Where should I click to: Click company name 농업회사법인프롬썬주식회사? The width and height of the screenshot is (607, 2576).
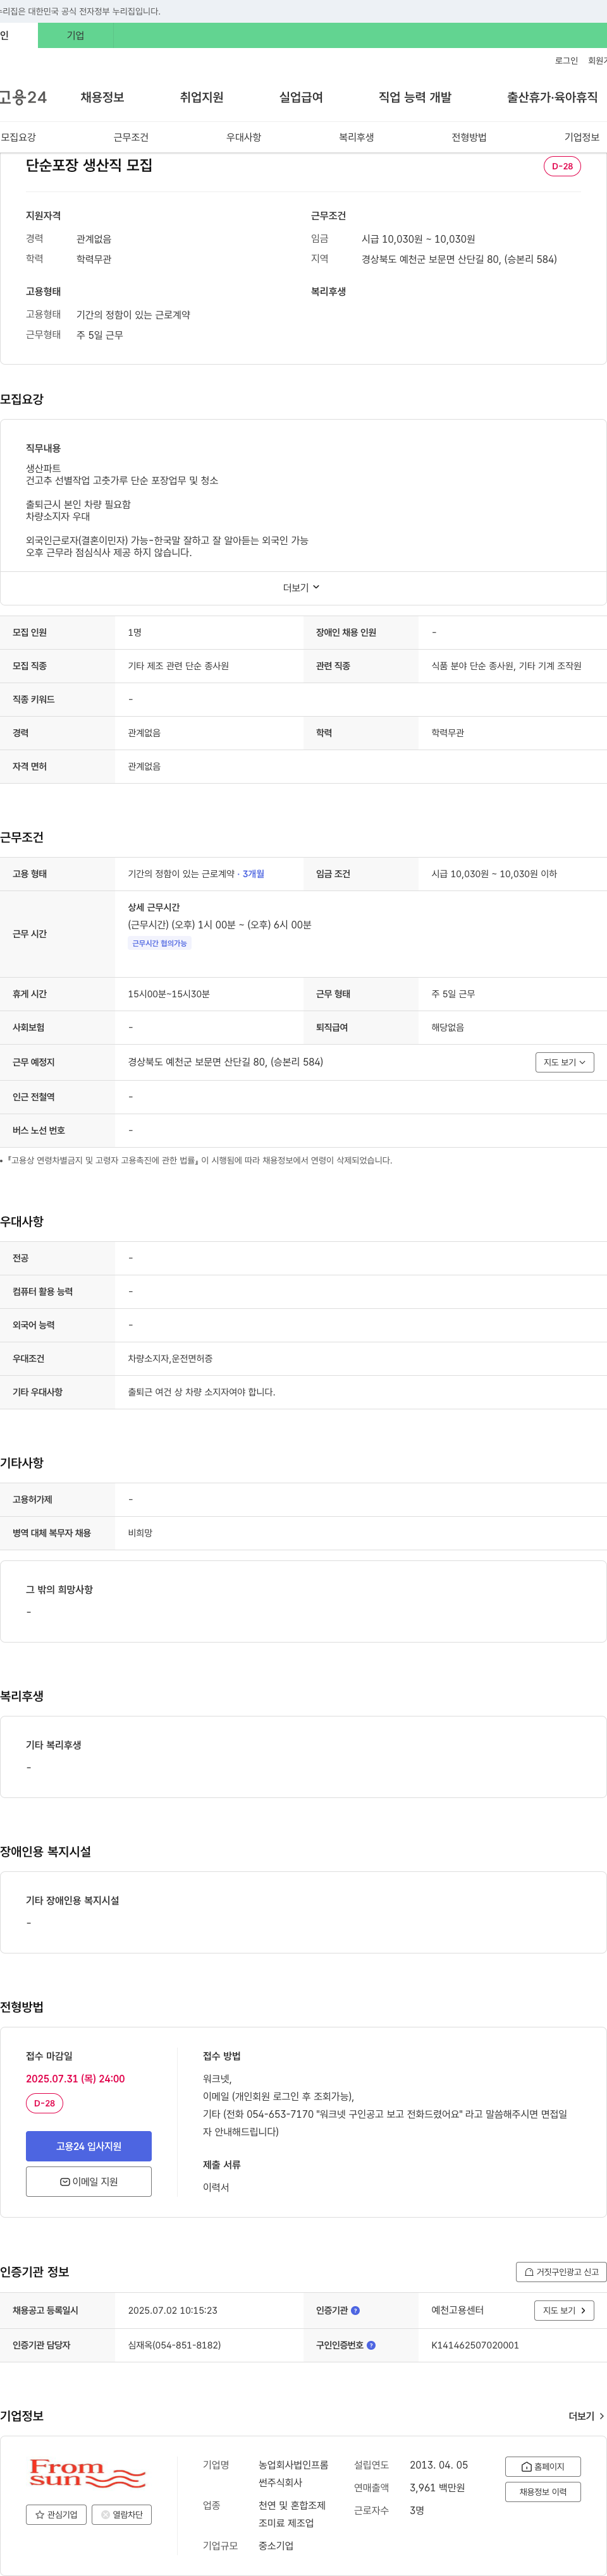click(294, 2474)
